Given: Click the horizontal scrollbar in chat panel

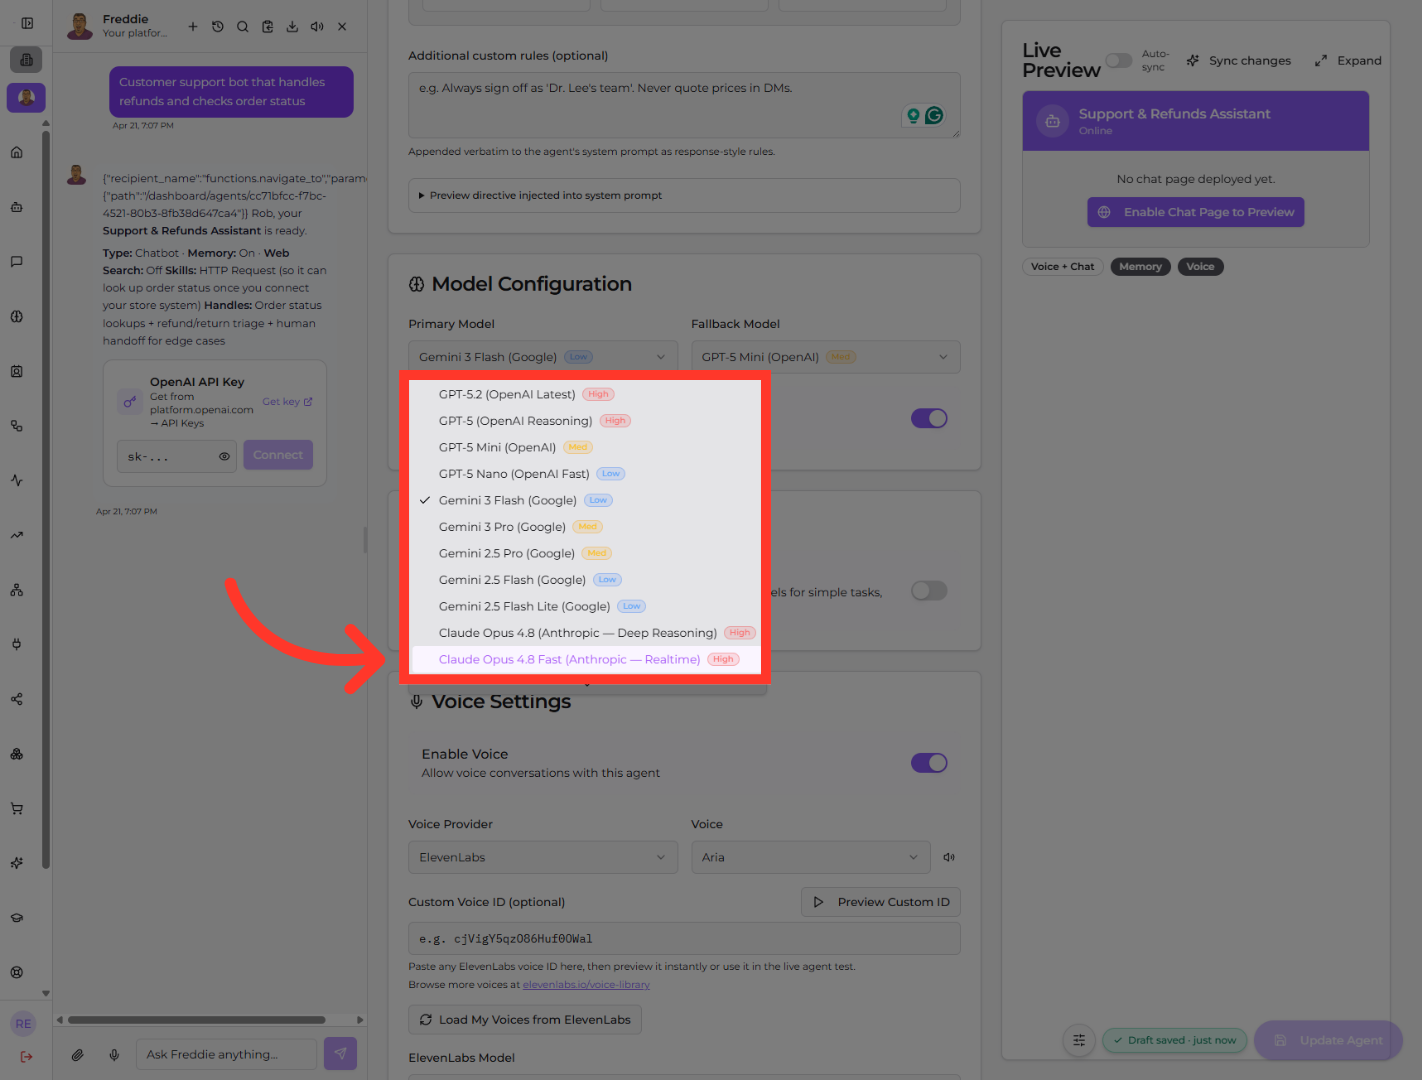Looking at the screenshot, I should (197, 1020).
